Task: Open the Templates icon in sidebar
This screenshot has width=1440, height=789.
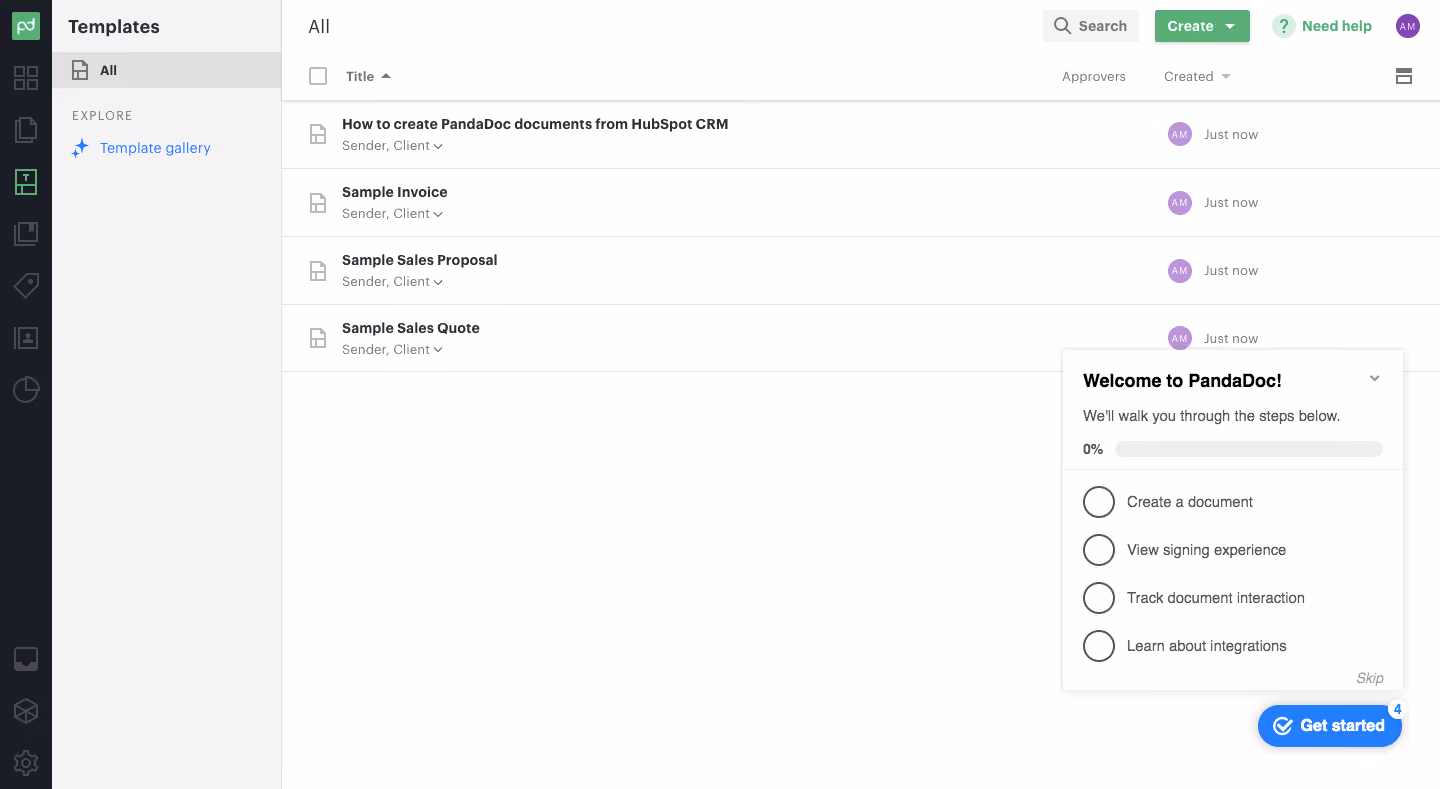Action: click(x=26, y=182)
